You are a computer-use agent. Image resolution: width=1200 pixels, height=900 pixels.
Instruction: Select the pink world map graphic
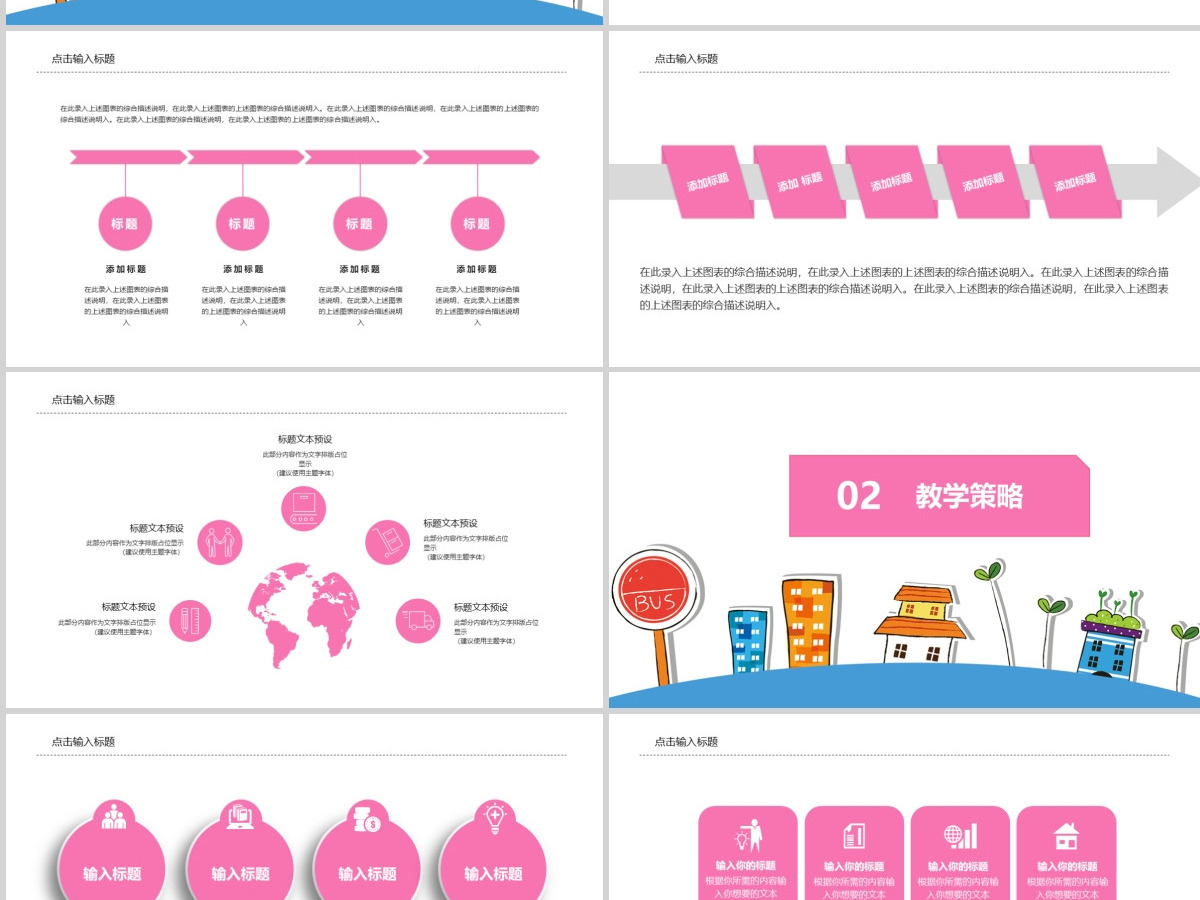coord(303,615)
